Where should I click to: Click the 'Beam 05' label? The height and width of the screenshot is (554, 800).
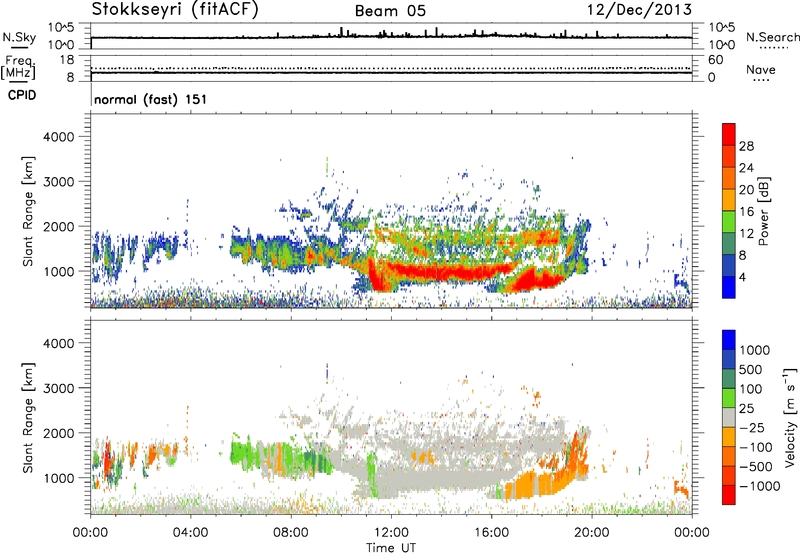390,11
